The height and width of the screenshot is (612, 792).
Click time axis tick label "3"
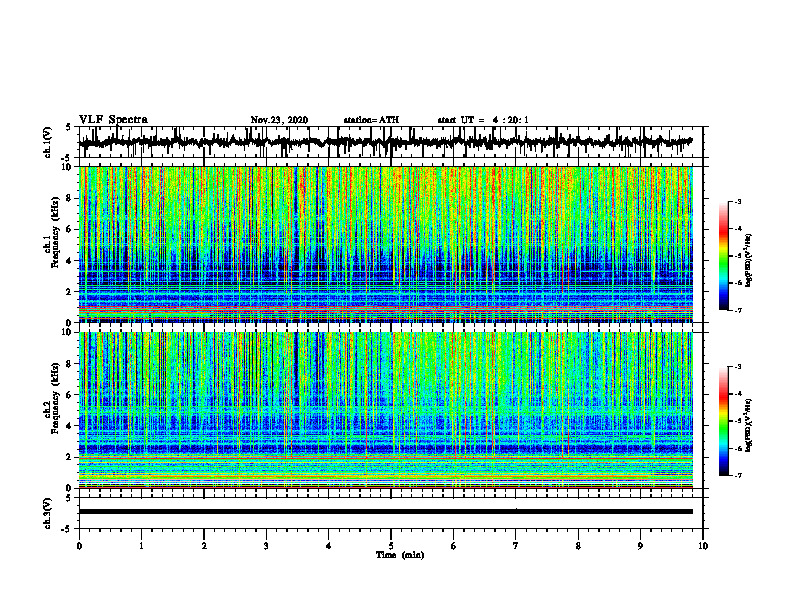pos(266,546)
